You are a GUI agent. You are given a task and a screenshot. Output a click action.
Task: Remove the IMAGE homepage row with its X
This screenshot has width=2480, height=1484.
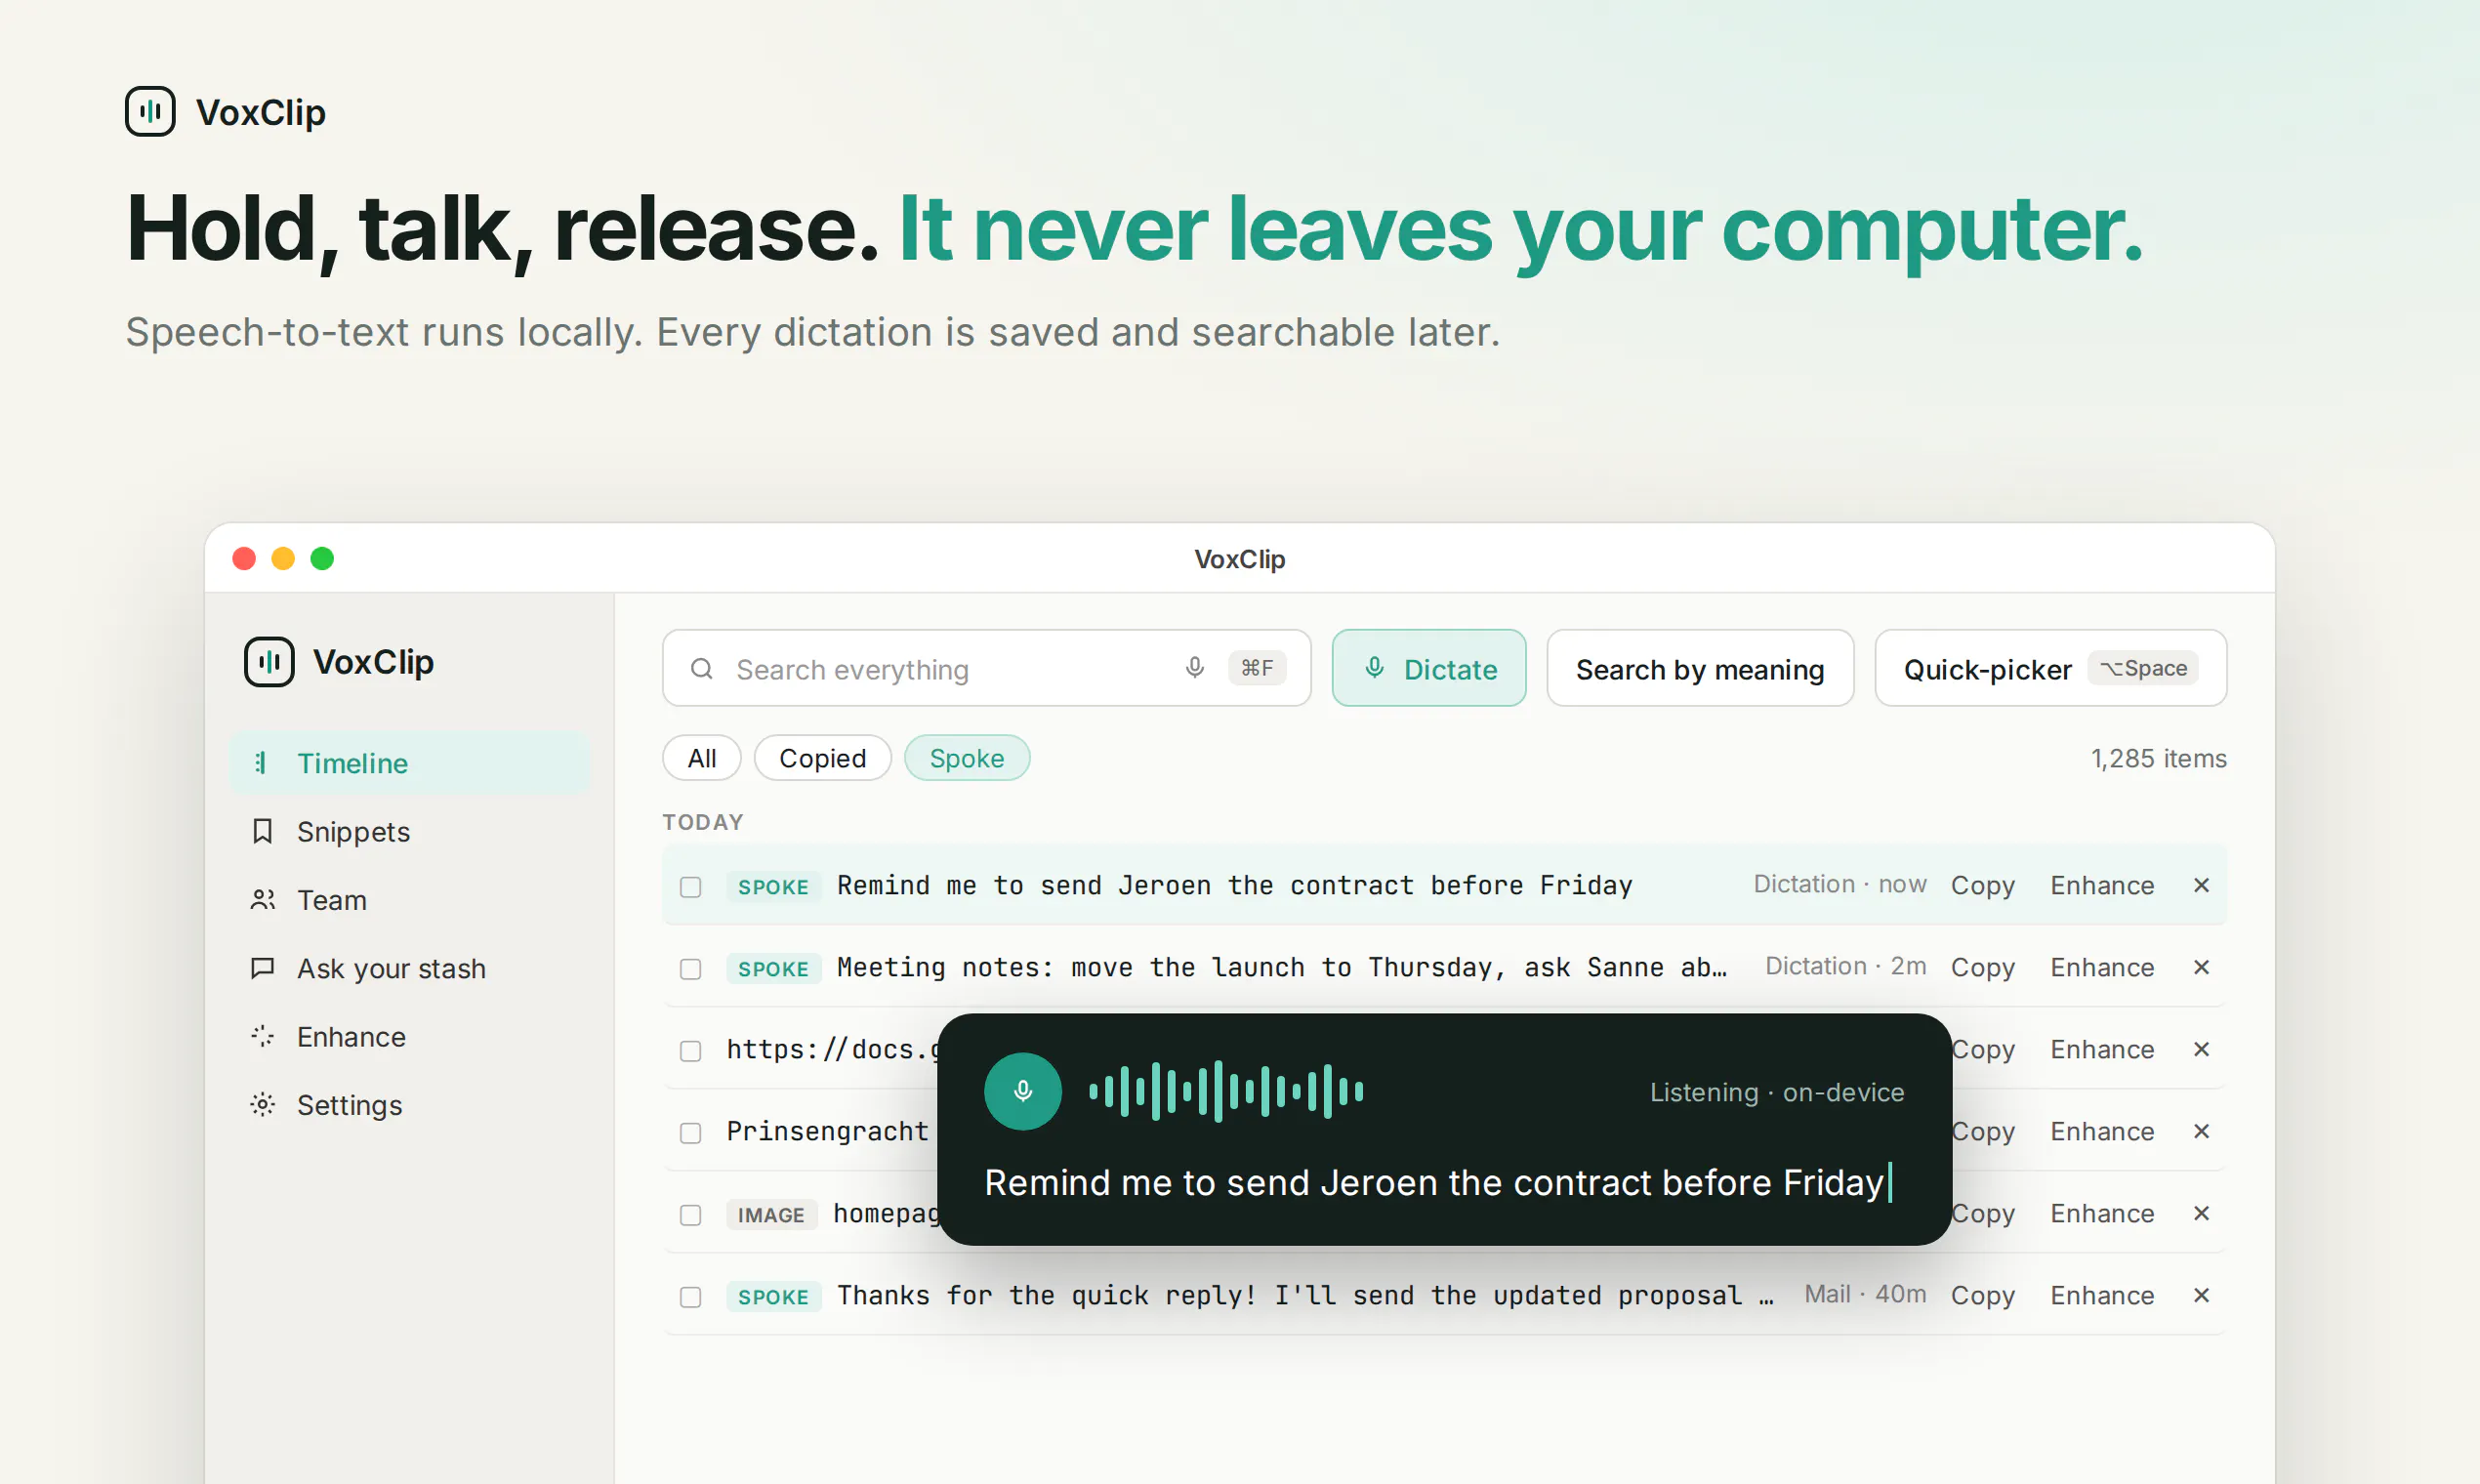(2201, 1213)
